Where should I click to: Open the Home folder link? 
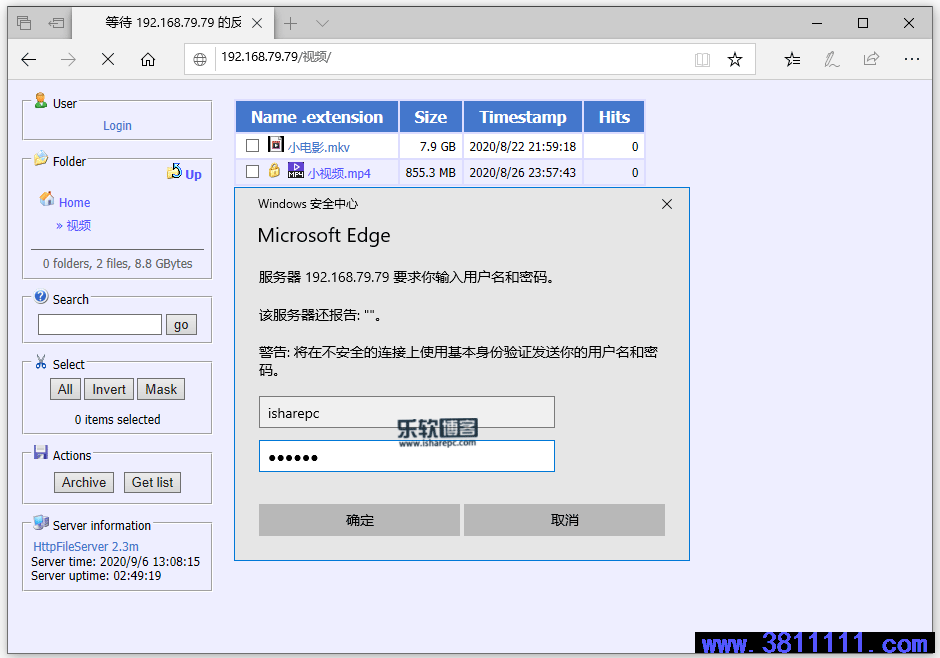(x=74, y=203)
